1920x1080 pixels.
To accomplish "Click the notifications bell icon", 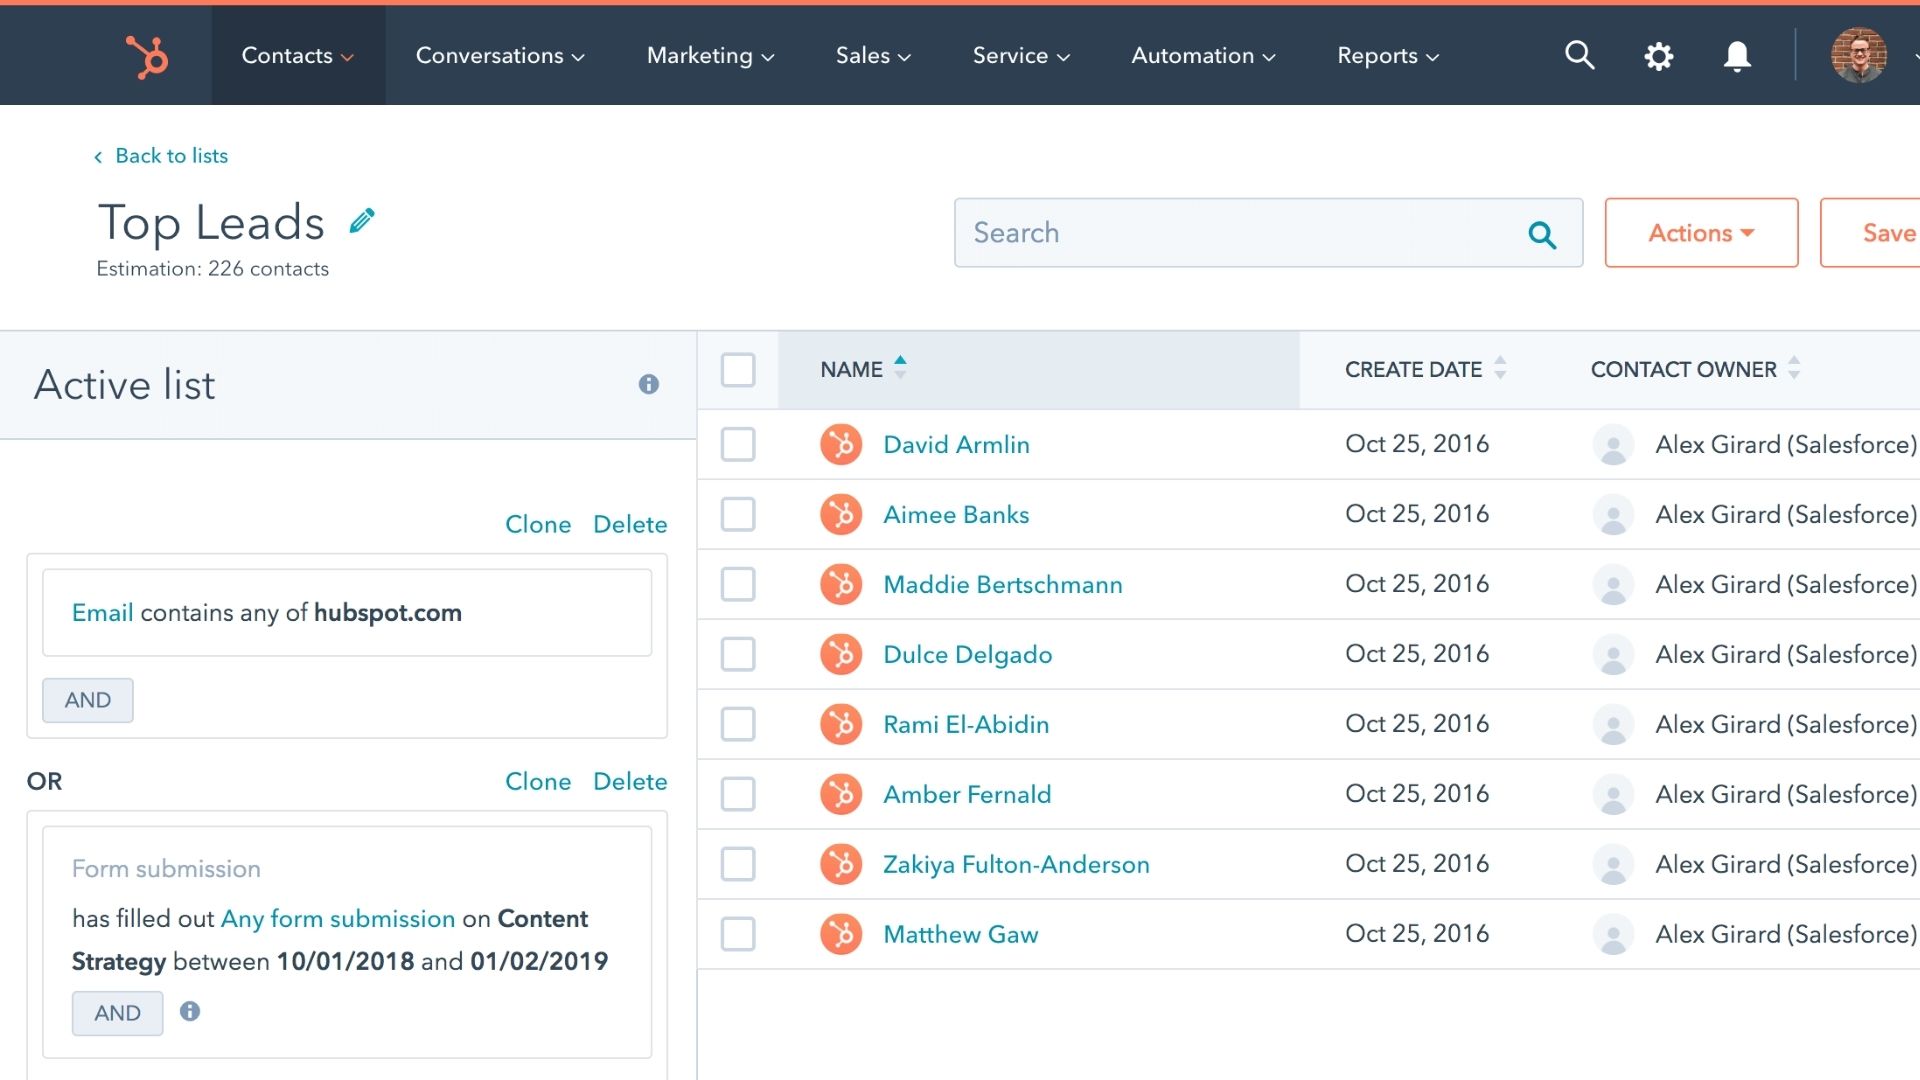I will tap(1738, 55).
